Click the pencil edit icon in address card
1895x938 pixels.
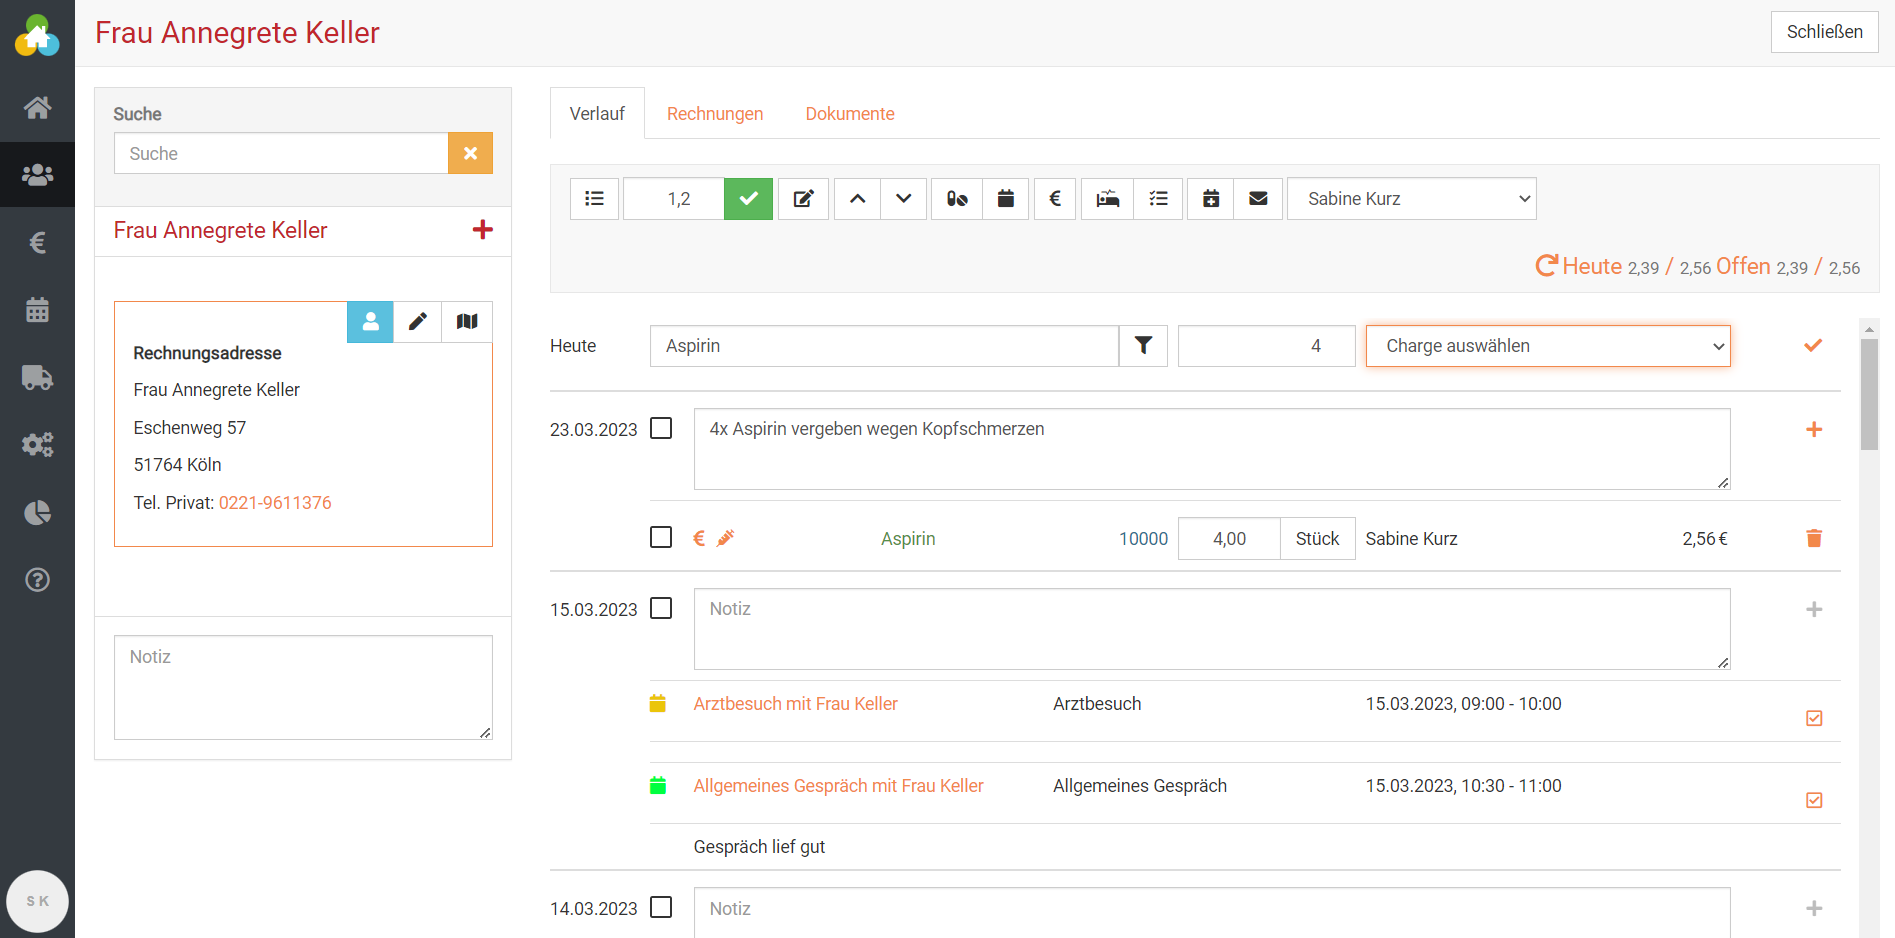point(418,322)
